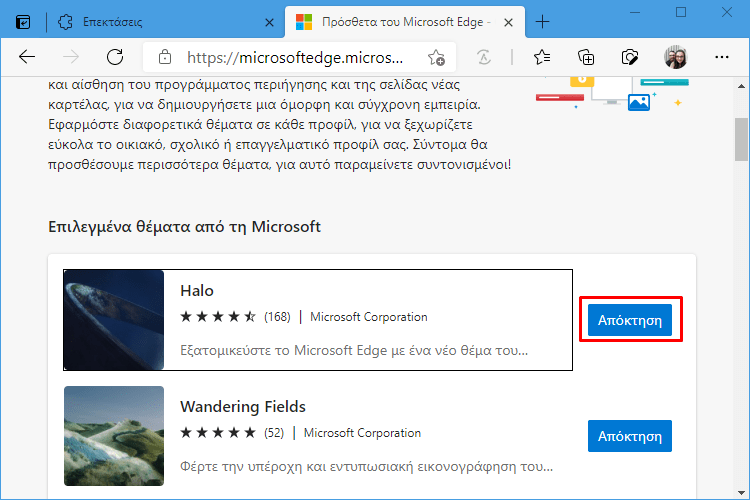Click the address bar URL
750x500 pixels.
pos(295,57)
